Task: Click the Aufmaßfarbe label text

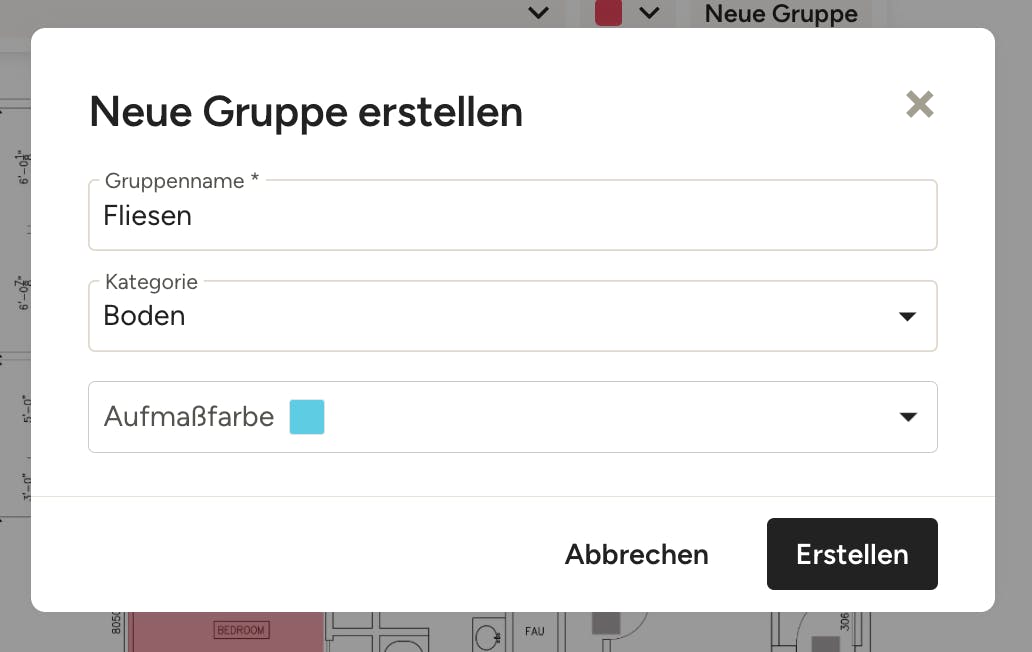Action: click(x=189, y=416)
